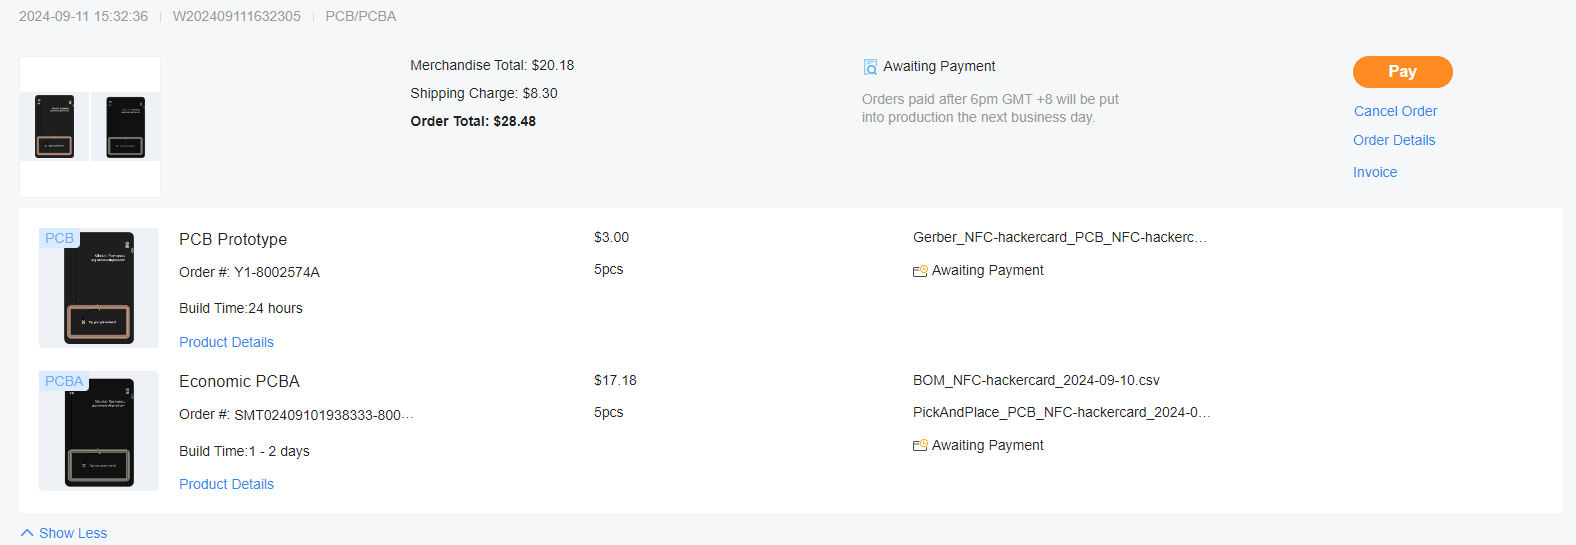Cancel this order via Cancel Order link
This screenshot has height=545, width=1576.
1395,111
